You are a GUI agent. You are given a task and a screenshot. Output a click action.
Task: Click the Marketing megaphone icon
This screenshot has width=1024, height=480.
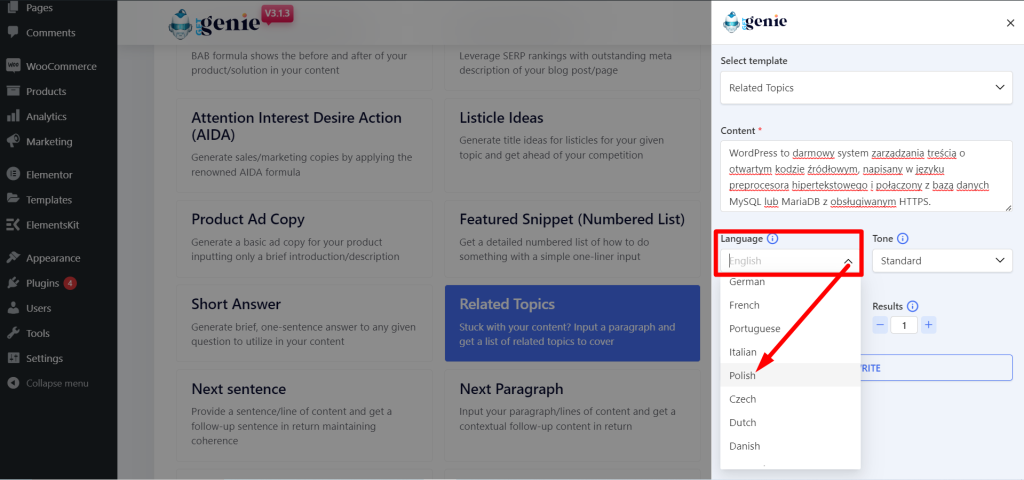(x=12, y=142)
